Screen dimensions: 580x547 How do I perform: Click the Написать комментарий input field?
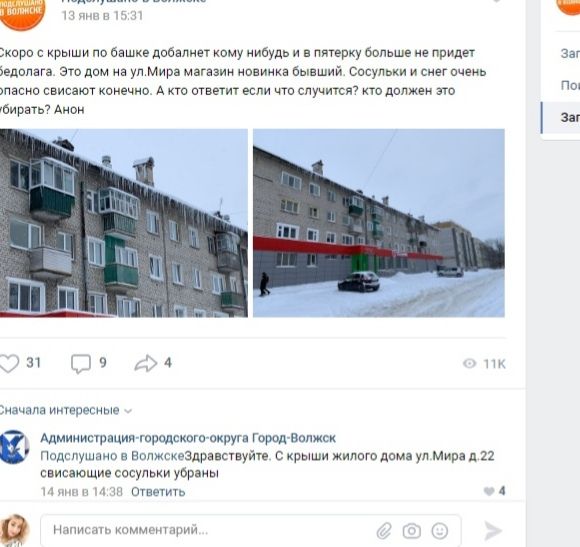coord(250,530)
